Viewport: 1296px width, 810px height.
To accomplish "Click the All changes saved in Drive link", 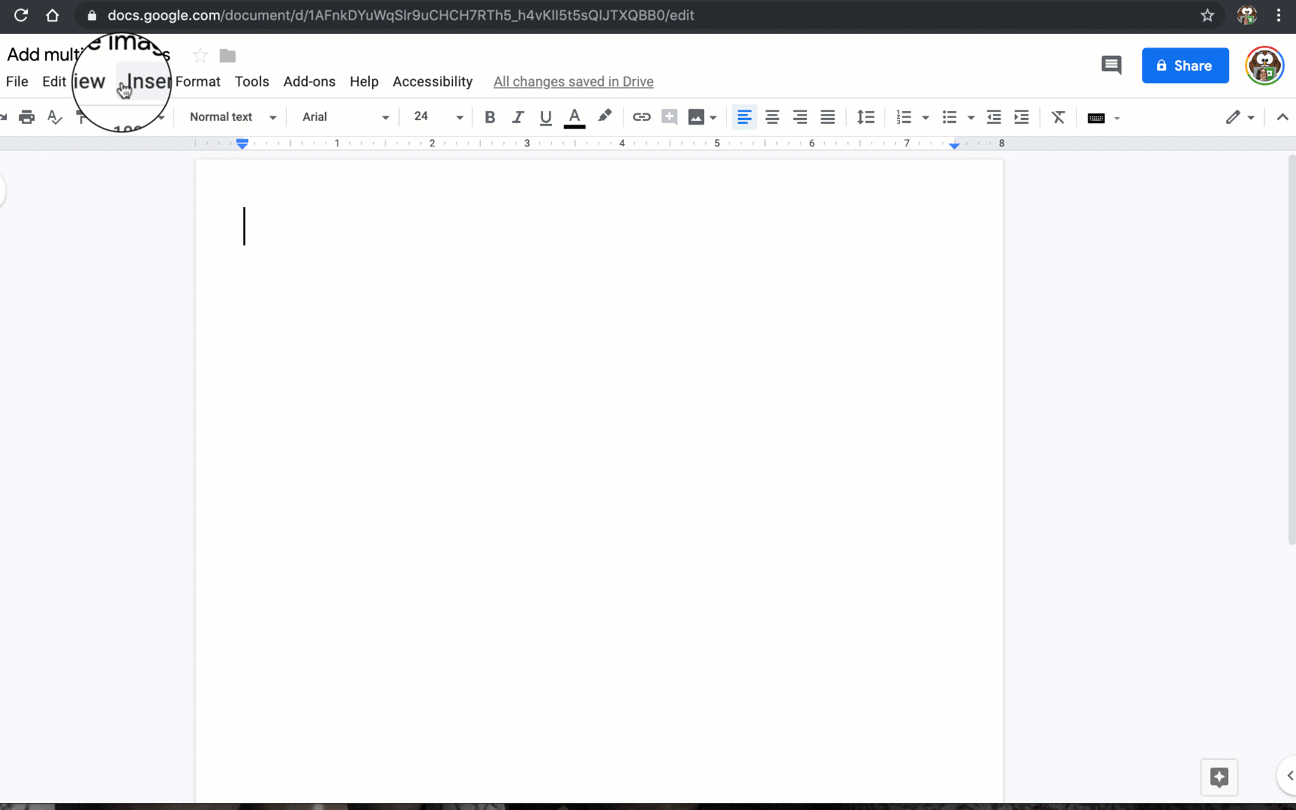I will click(573, 81).
